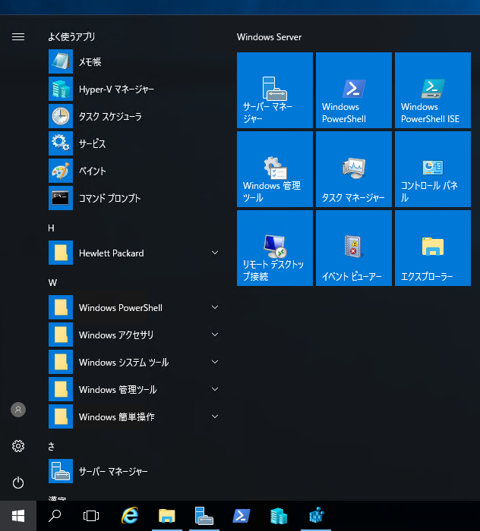
Task: Open コントロール パネル tile
Action: click(433, 169)
